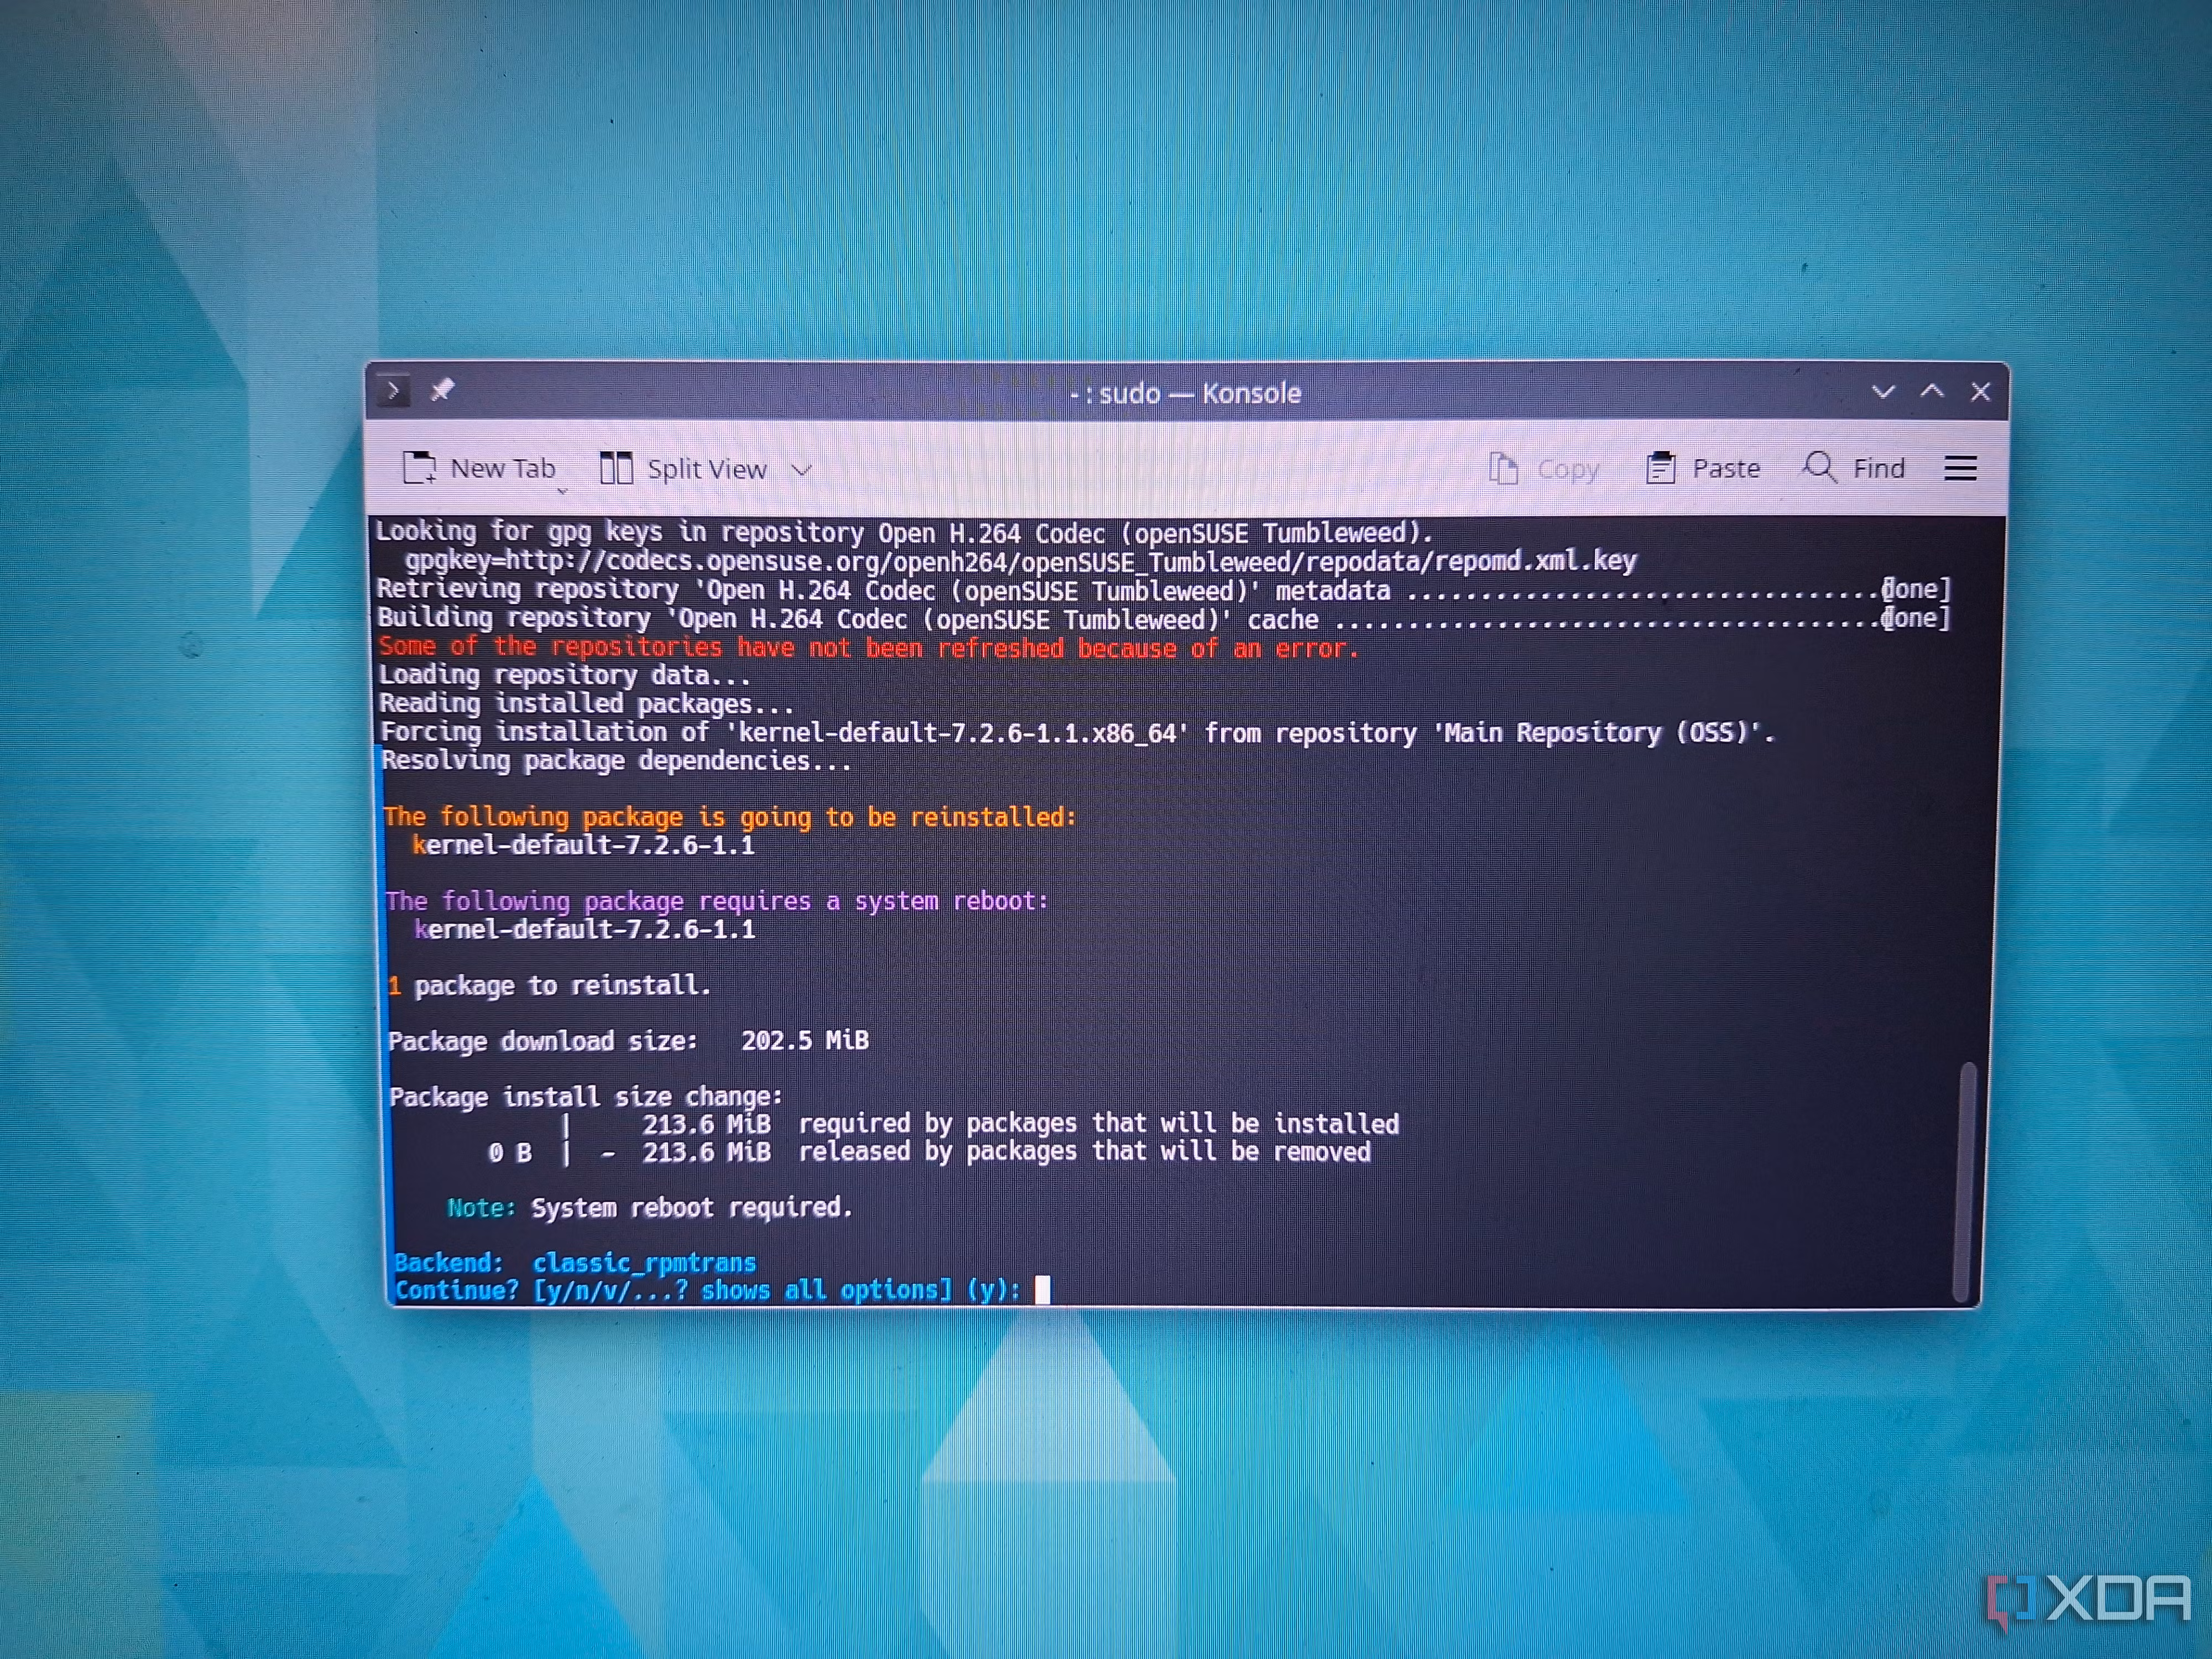Open the hamburger menu

(x=1960, y=468)
